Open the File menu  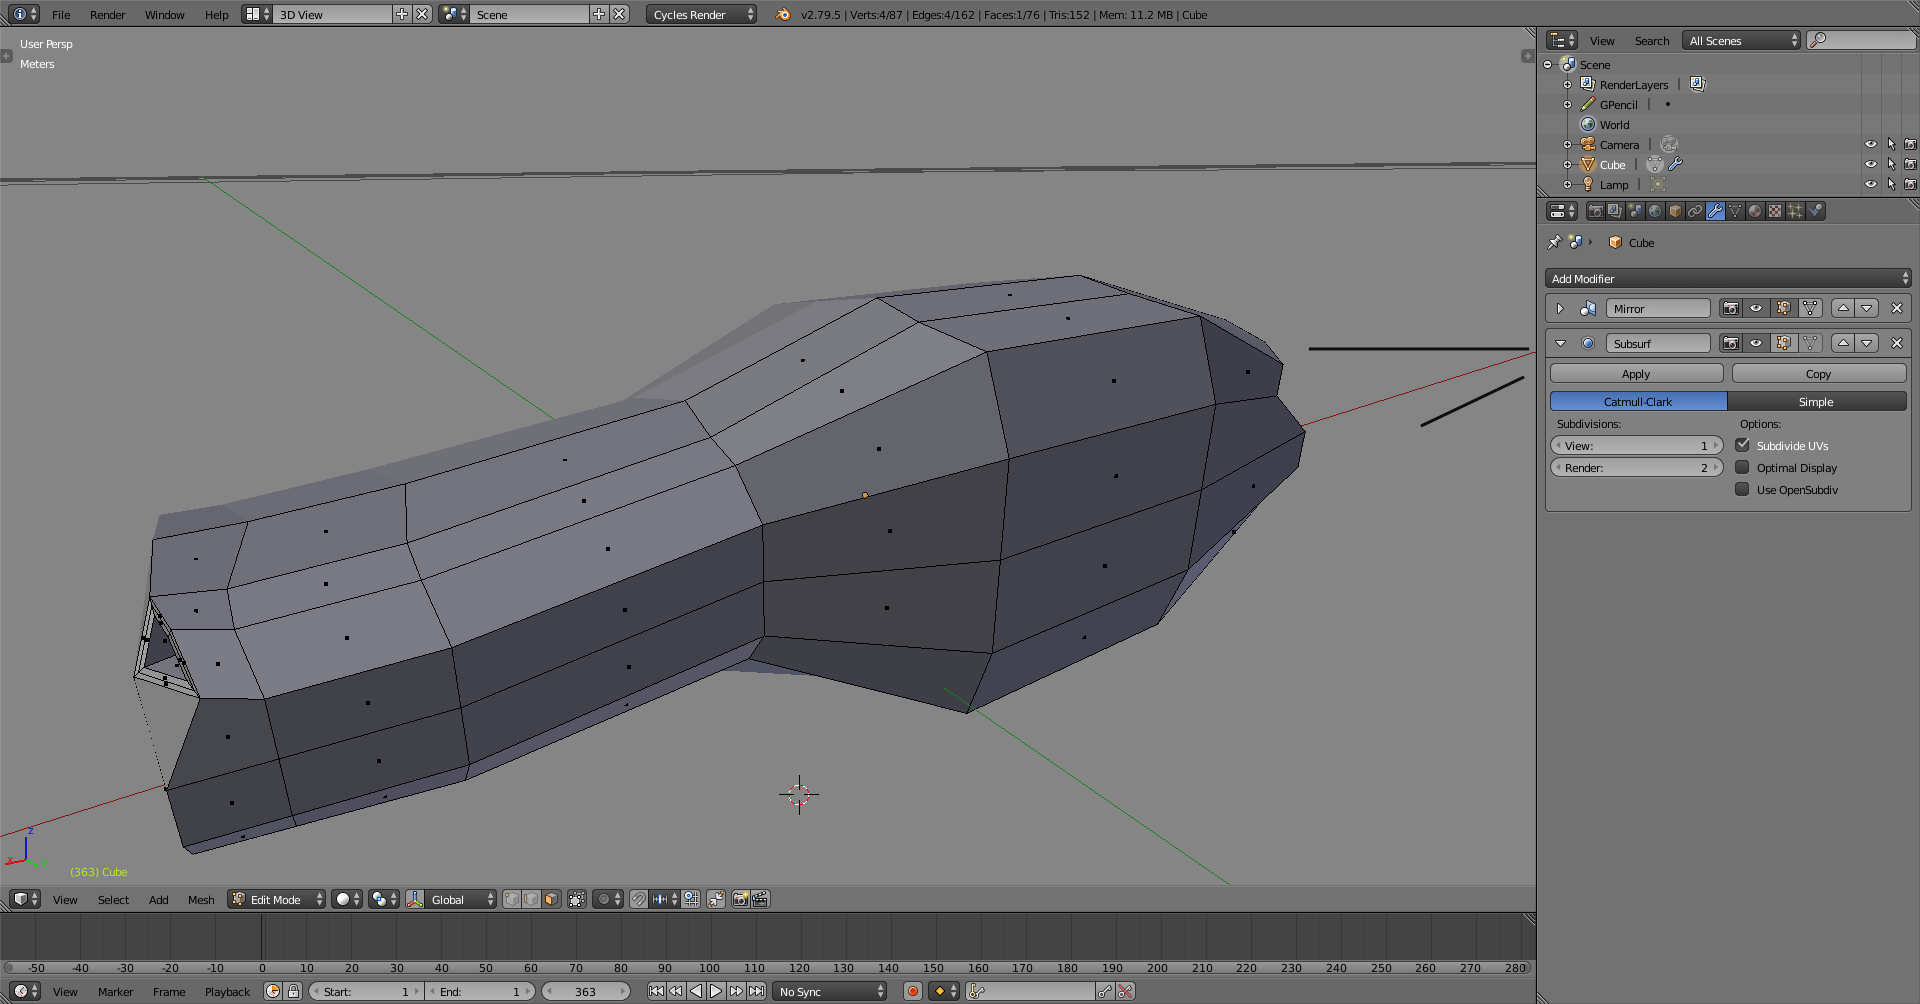[61, 14]
